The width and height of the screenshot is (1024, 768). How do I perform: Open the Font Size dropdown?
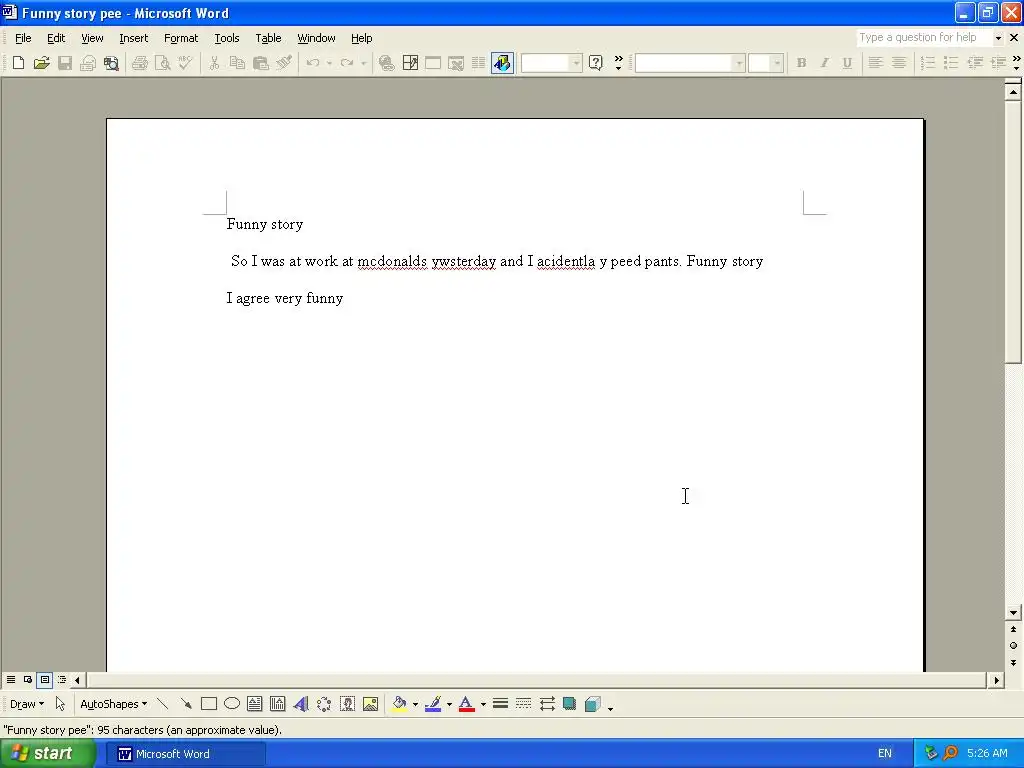tap(776, 63)
